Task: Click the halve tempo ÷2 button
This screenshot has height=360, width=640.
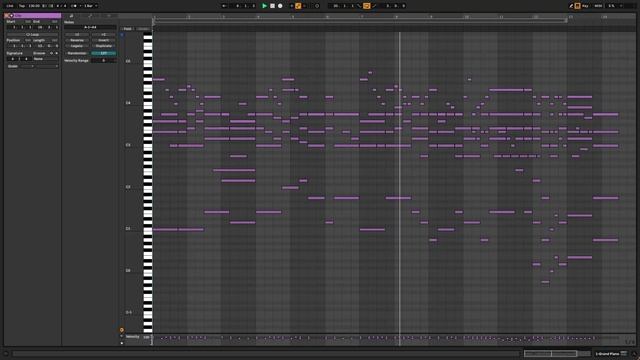Action: [77, 35]
